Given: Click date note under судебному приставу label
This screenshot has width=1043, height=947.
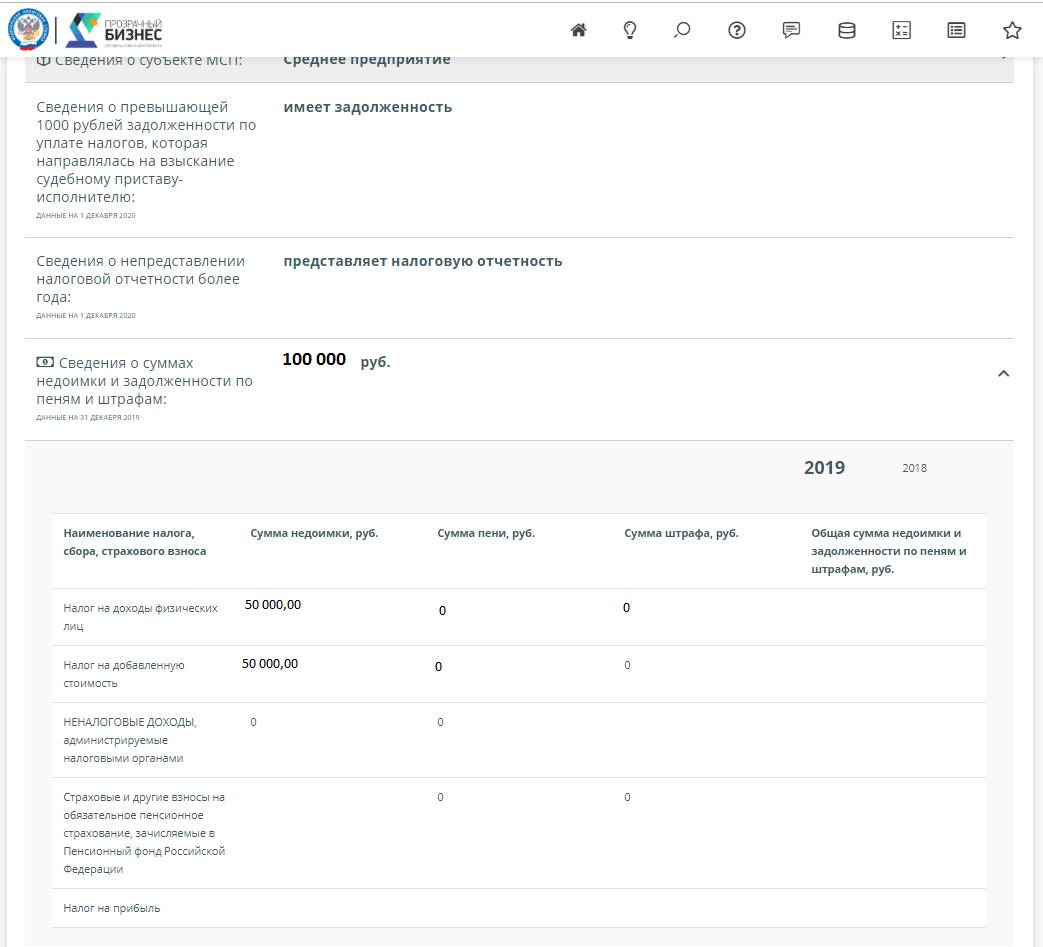Looking at the screenshot, I should (x=86, y=215).
